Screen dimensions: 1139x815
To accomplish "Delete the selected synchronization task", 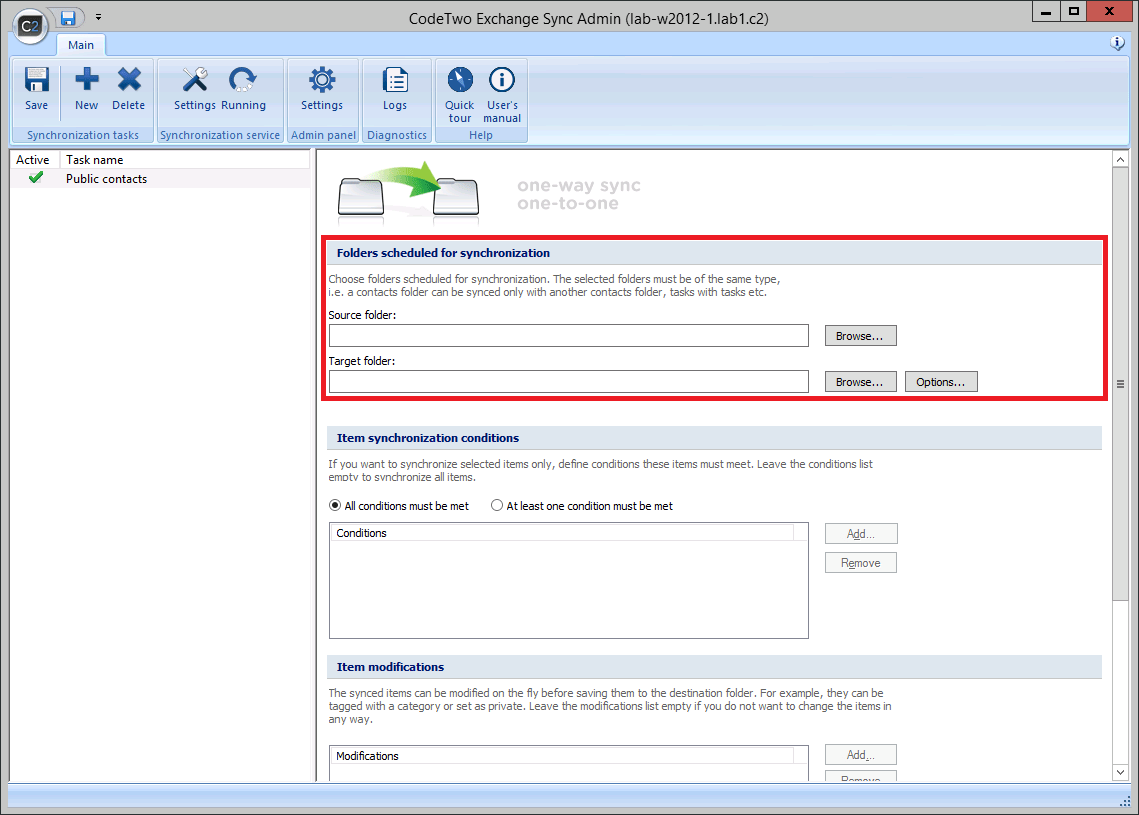I will click(x=128, y=90).
